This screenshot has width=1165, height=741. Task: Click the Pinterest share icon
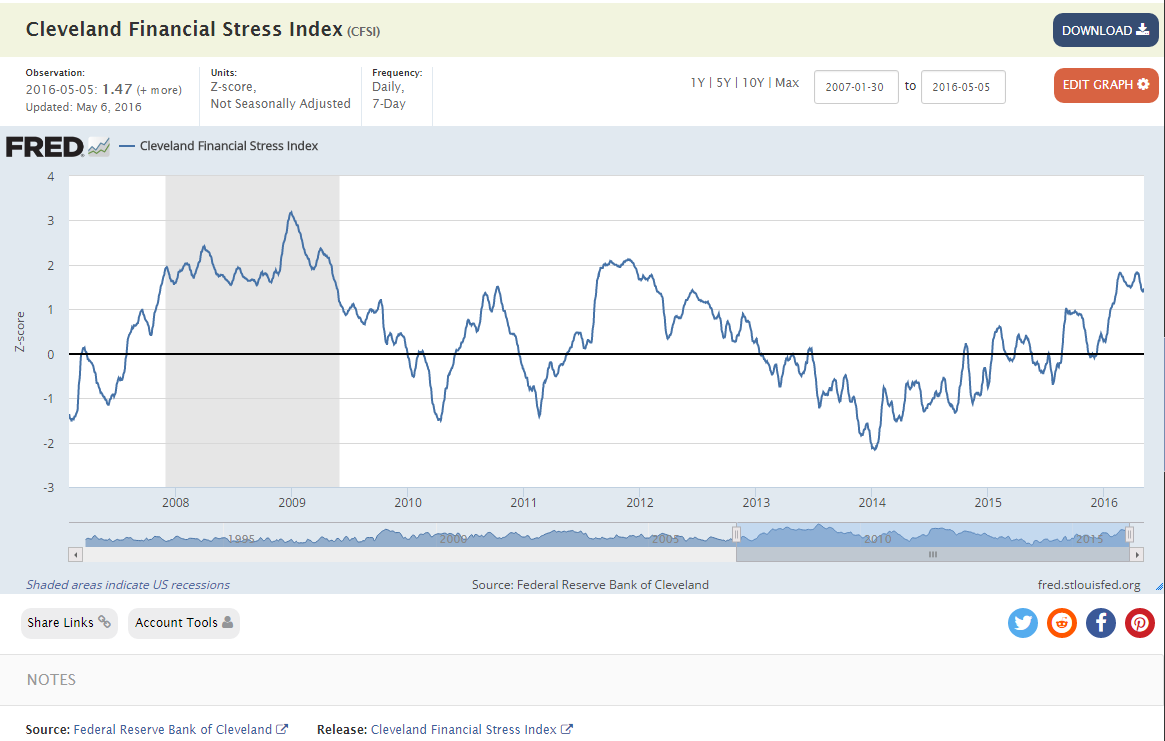click(1140, 623)
